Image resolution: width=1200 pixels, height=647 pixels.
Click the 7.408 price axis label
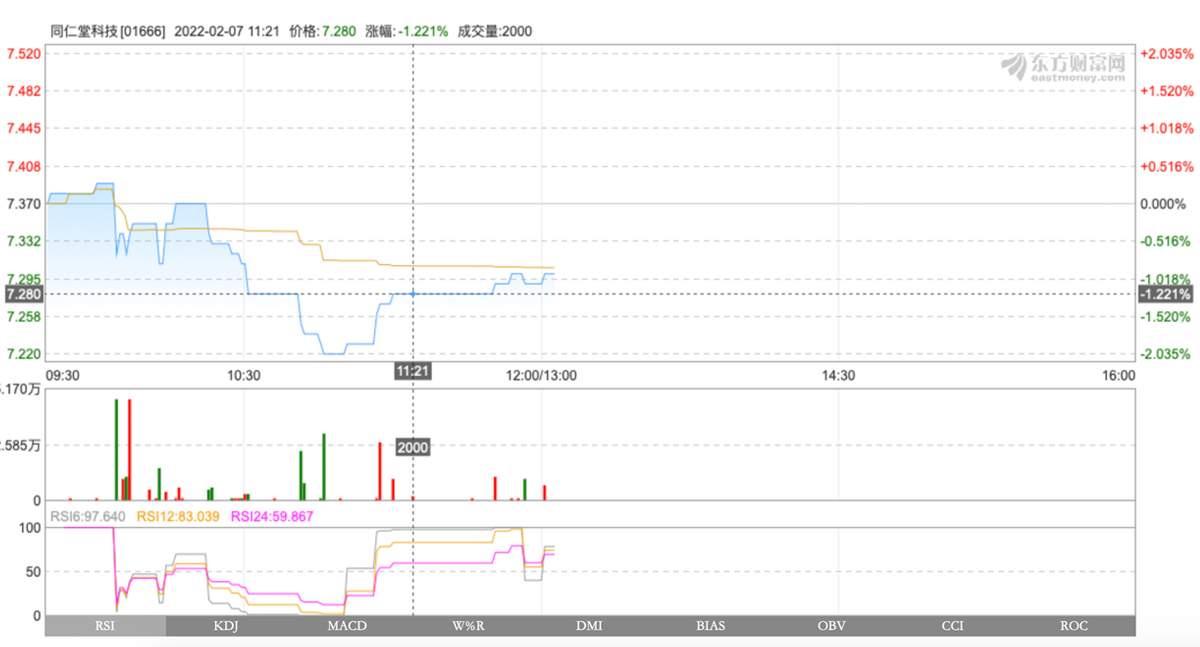[x=24, y=166]
